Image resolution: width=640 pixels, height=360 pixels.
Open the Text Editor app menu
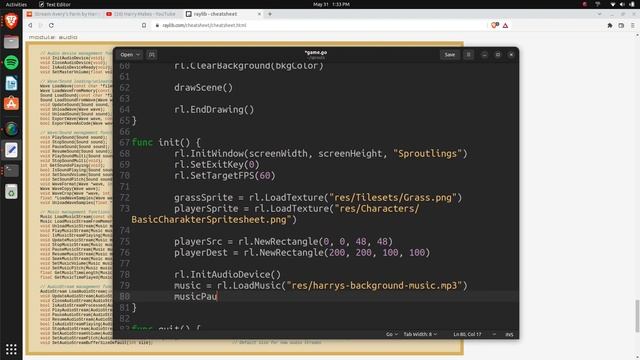pos(55,4)
